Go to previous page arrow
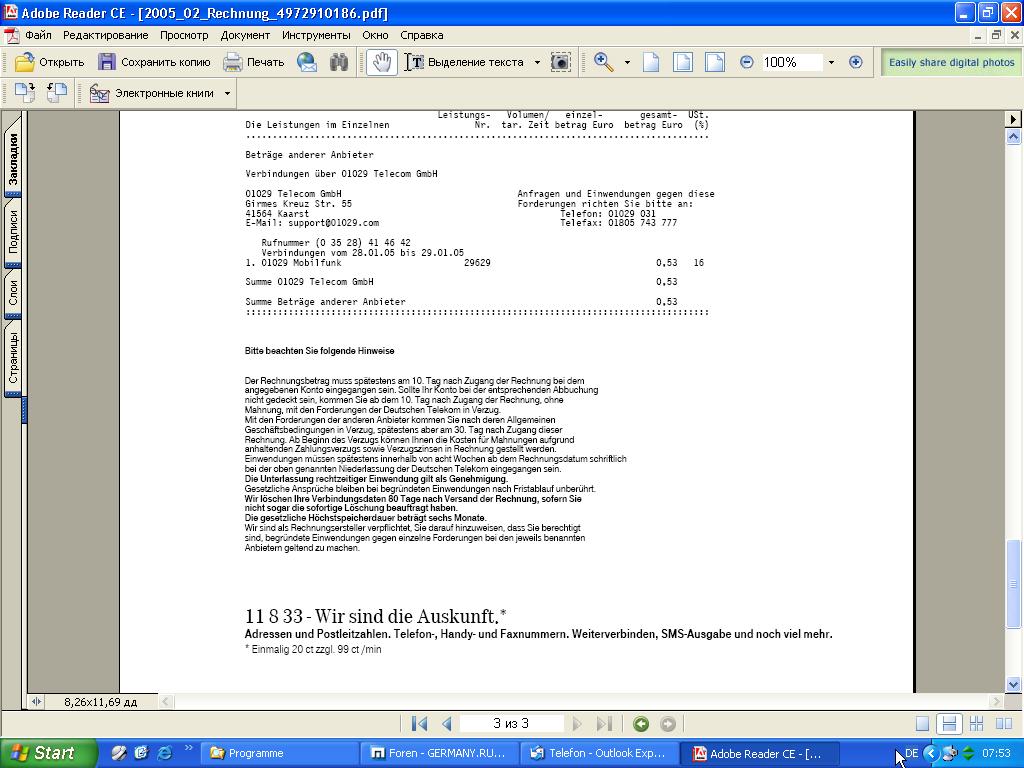Image resolution: width=1024 pixels, height=768 pixels. [447, 724]
